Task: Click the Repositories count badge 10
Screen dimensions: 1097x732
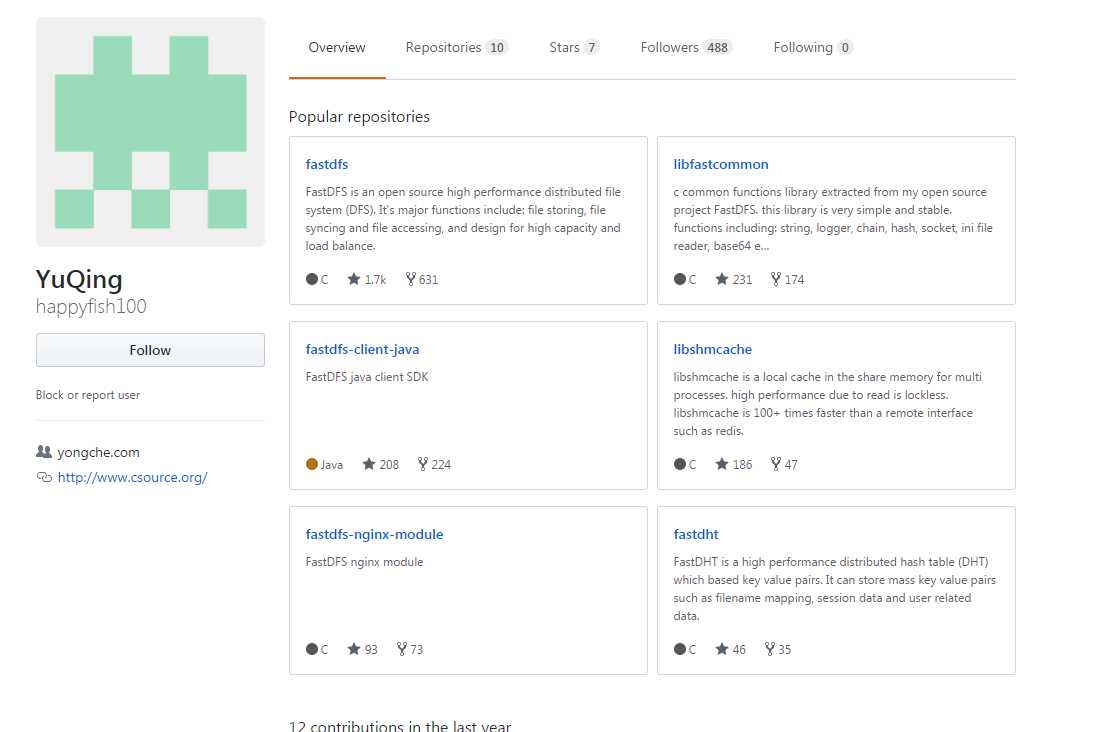Action: (x=497, y=48)
